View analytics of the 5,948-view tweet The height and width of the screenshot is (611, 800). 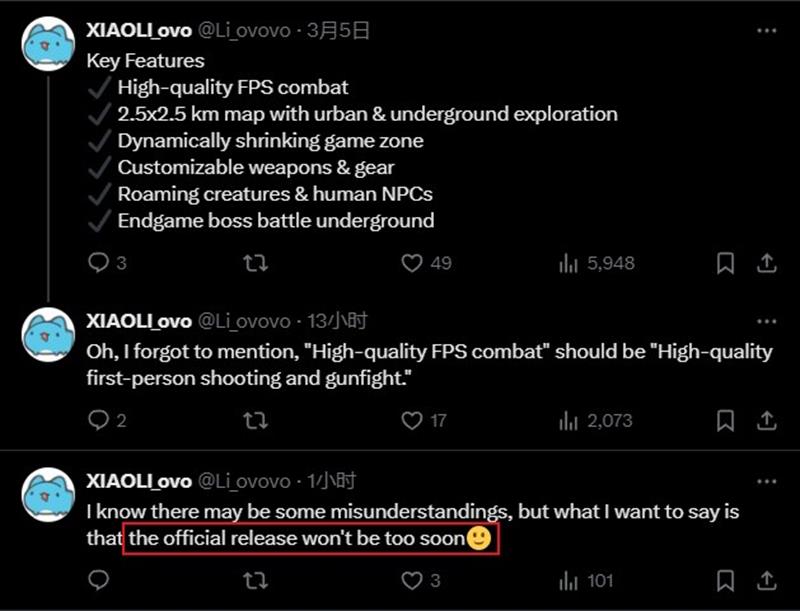click(569, 263)
